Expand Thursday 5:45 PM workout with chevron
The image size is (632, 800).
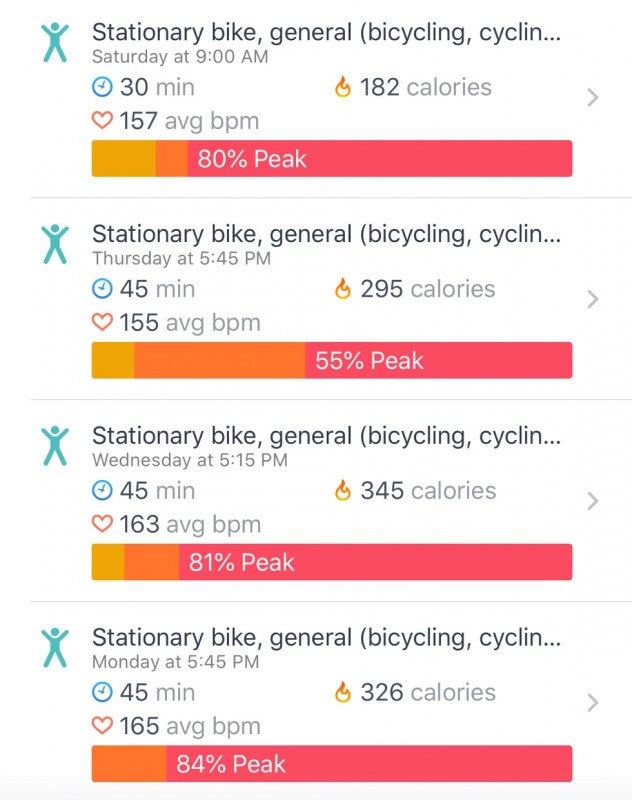(x=592, y=299)
